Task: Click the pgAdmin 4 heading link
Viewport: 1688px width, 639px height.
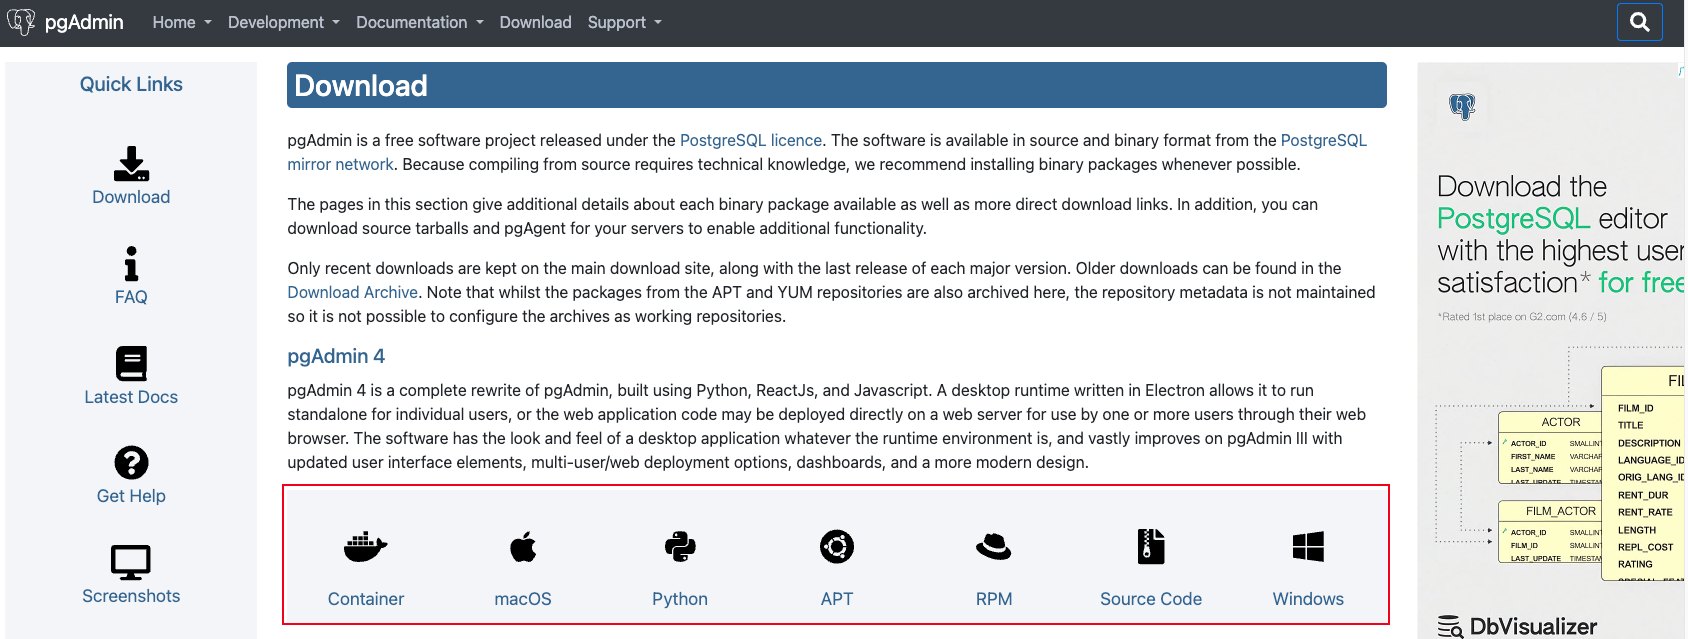Action: click(336, 356)
